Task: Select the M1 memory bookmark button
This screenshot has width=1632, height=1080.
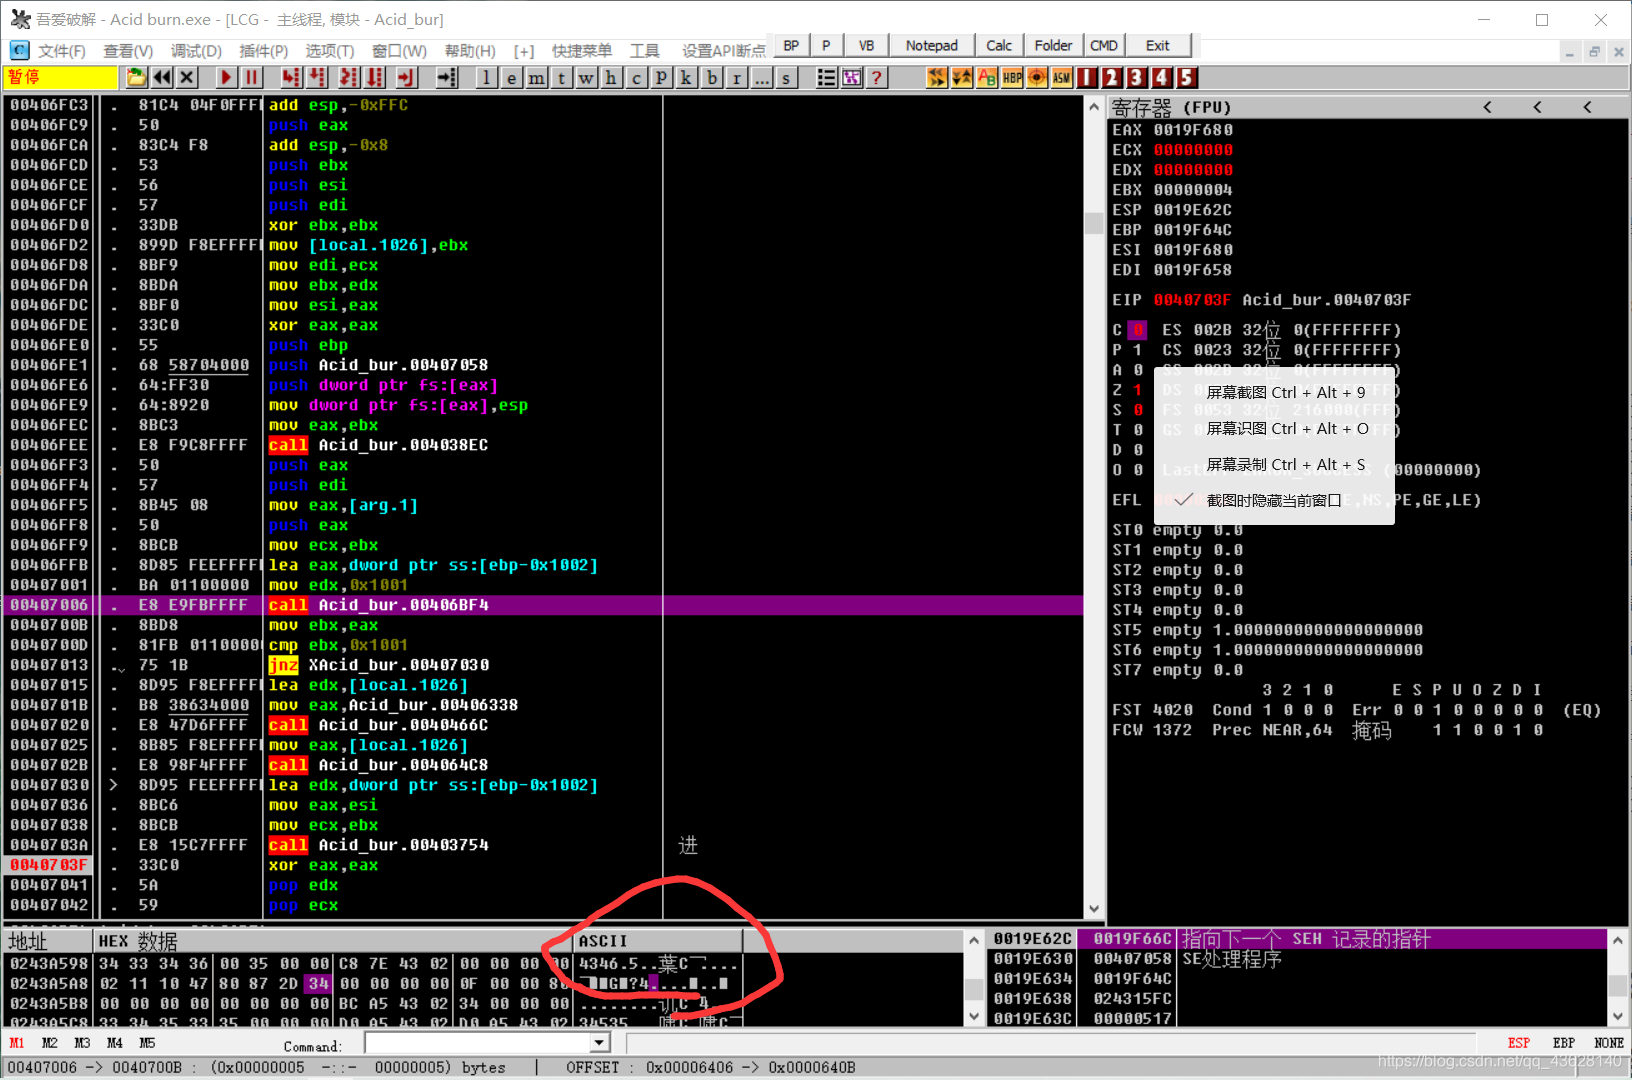Action: (x=17, y=1043)
